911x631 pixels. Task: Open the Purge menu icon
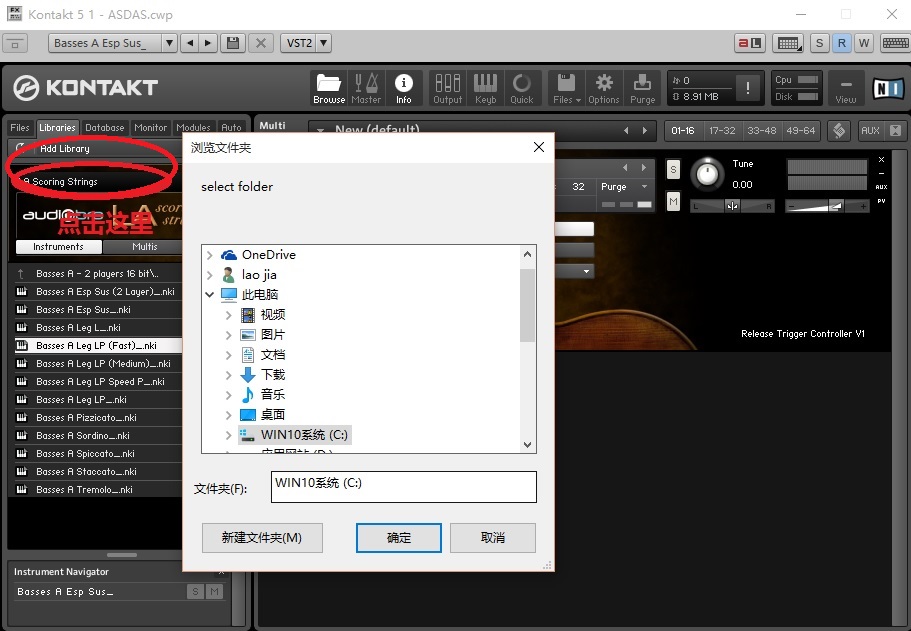click(642, 88)
